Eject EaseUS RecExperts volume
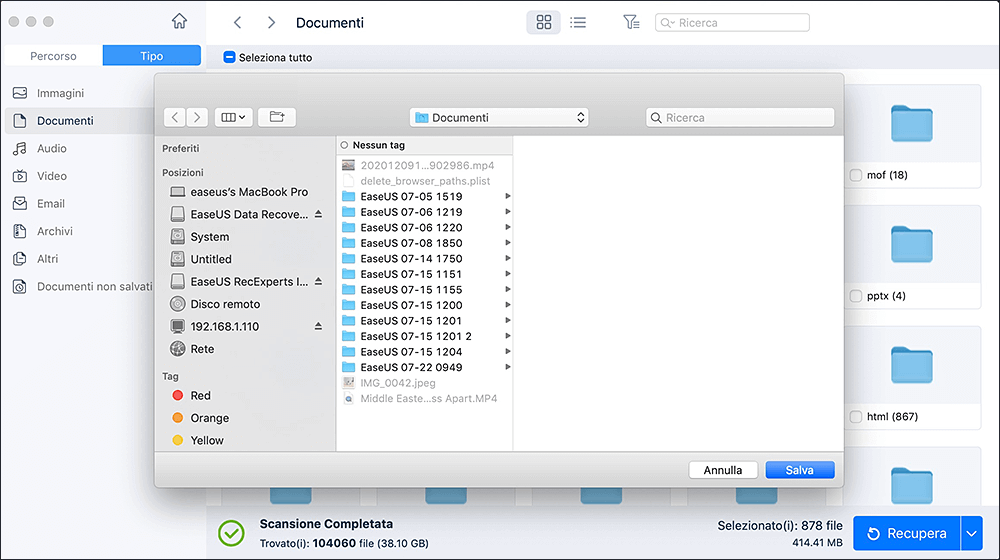 [x=318, y=281]
